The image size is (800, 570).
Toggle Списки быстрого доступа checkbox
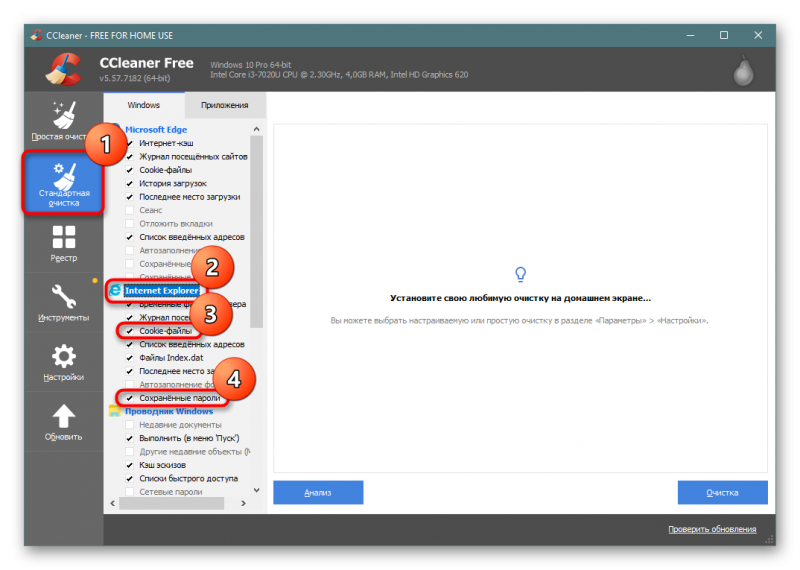click(x=130, y=479)
